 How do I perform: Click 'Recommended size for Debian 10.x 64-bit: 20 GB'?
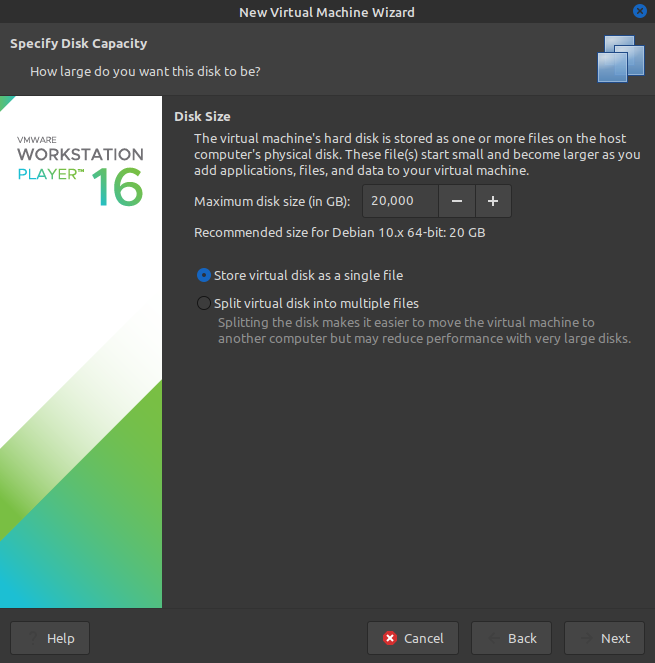pyautogui.click(x=340, y=232)
